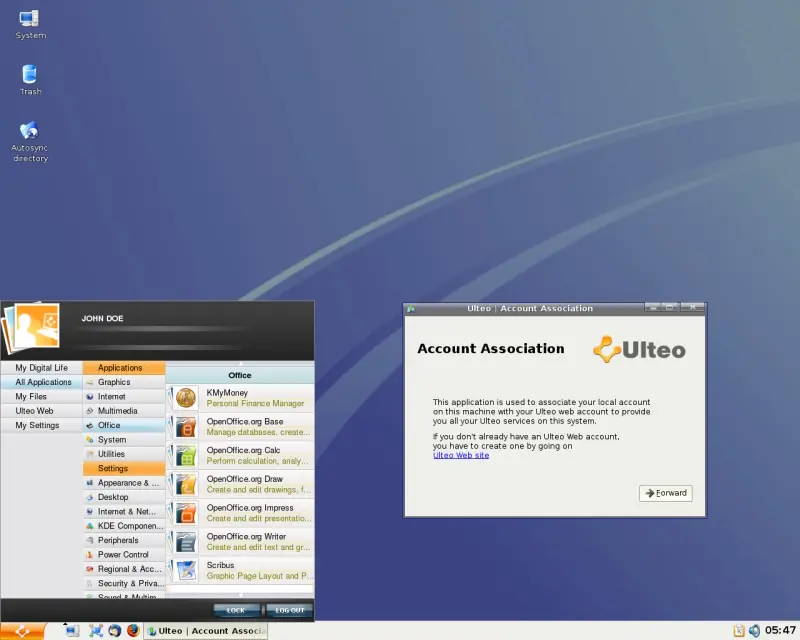Screen dimensions: 800x640
Task: Open the Autosync directory icon
Action: click(30, 142)
